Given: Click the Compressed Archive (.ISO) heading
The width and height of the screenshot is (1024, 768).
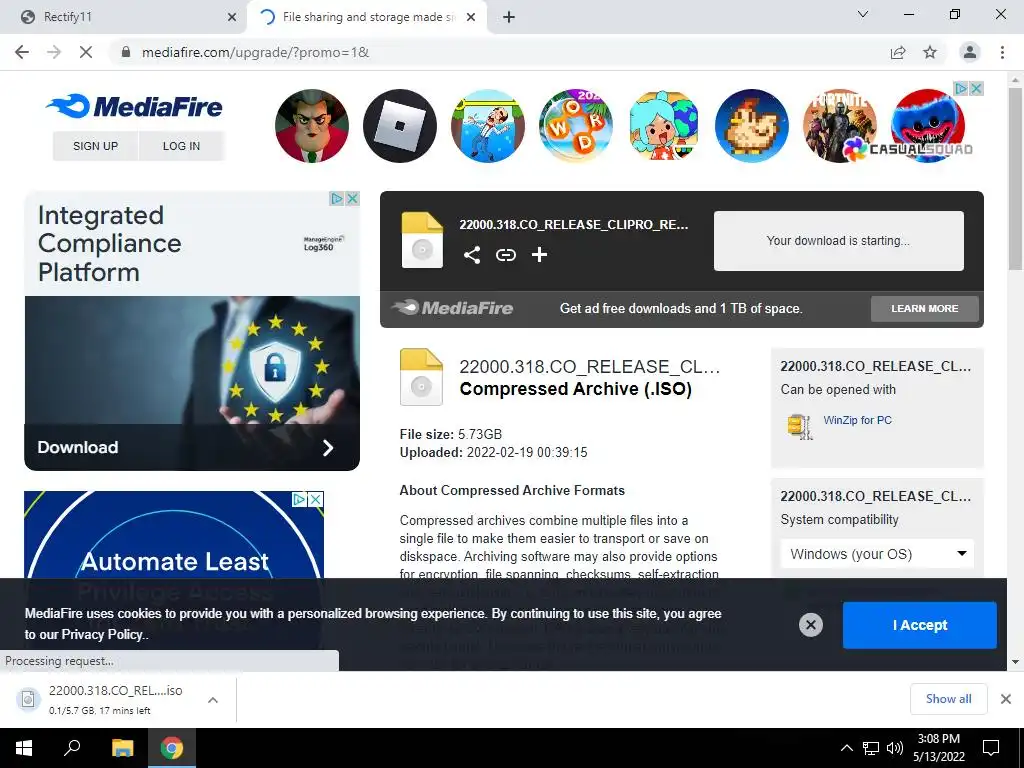Looking at the screenshot, I should click(x=575, y=389).
